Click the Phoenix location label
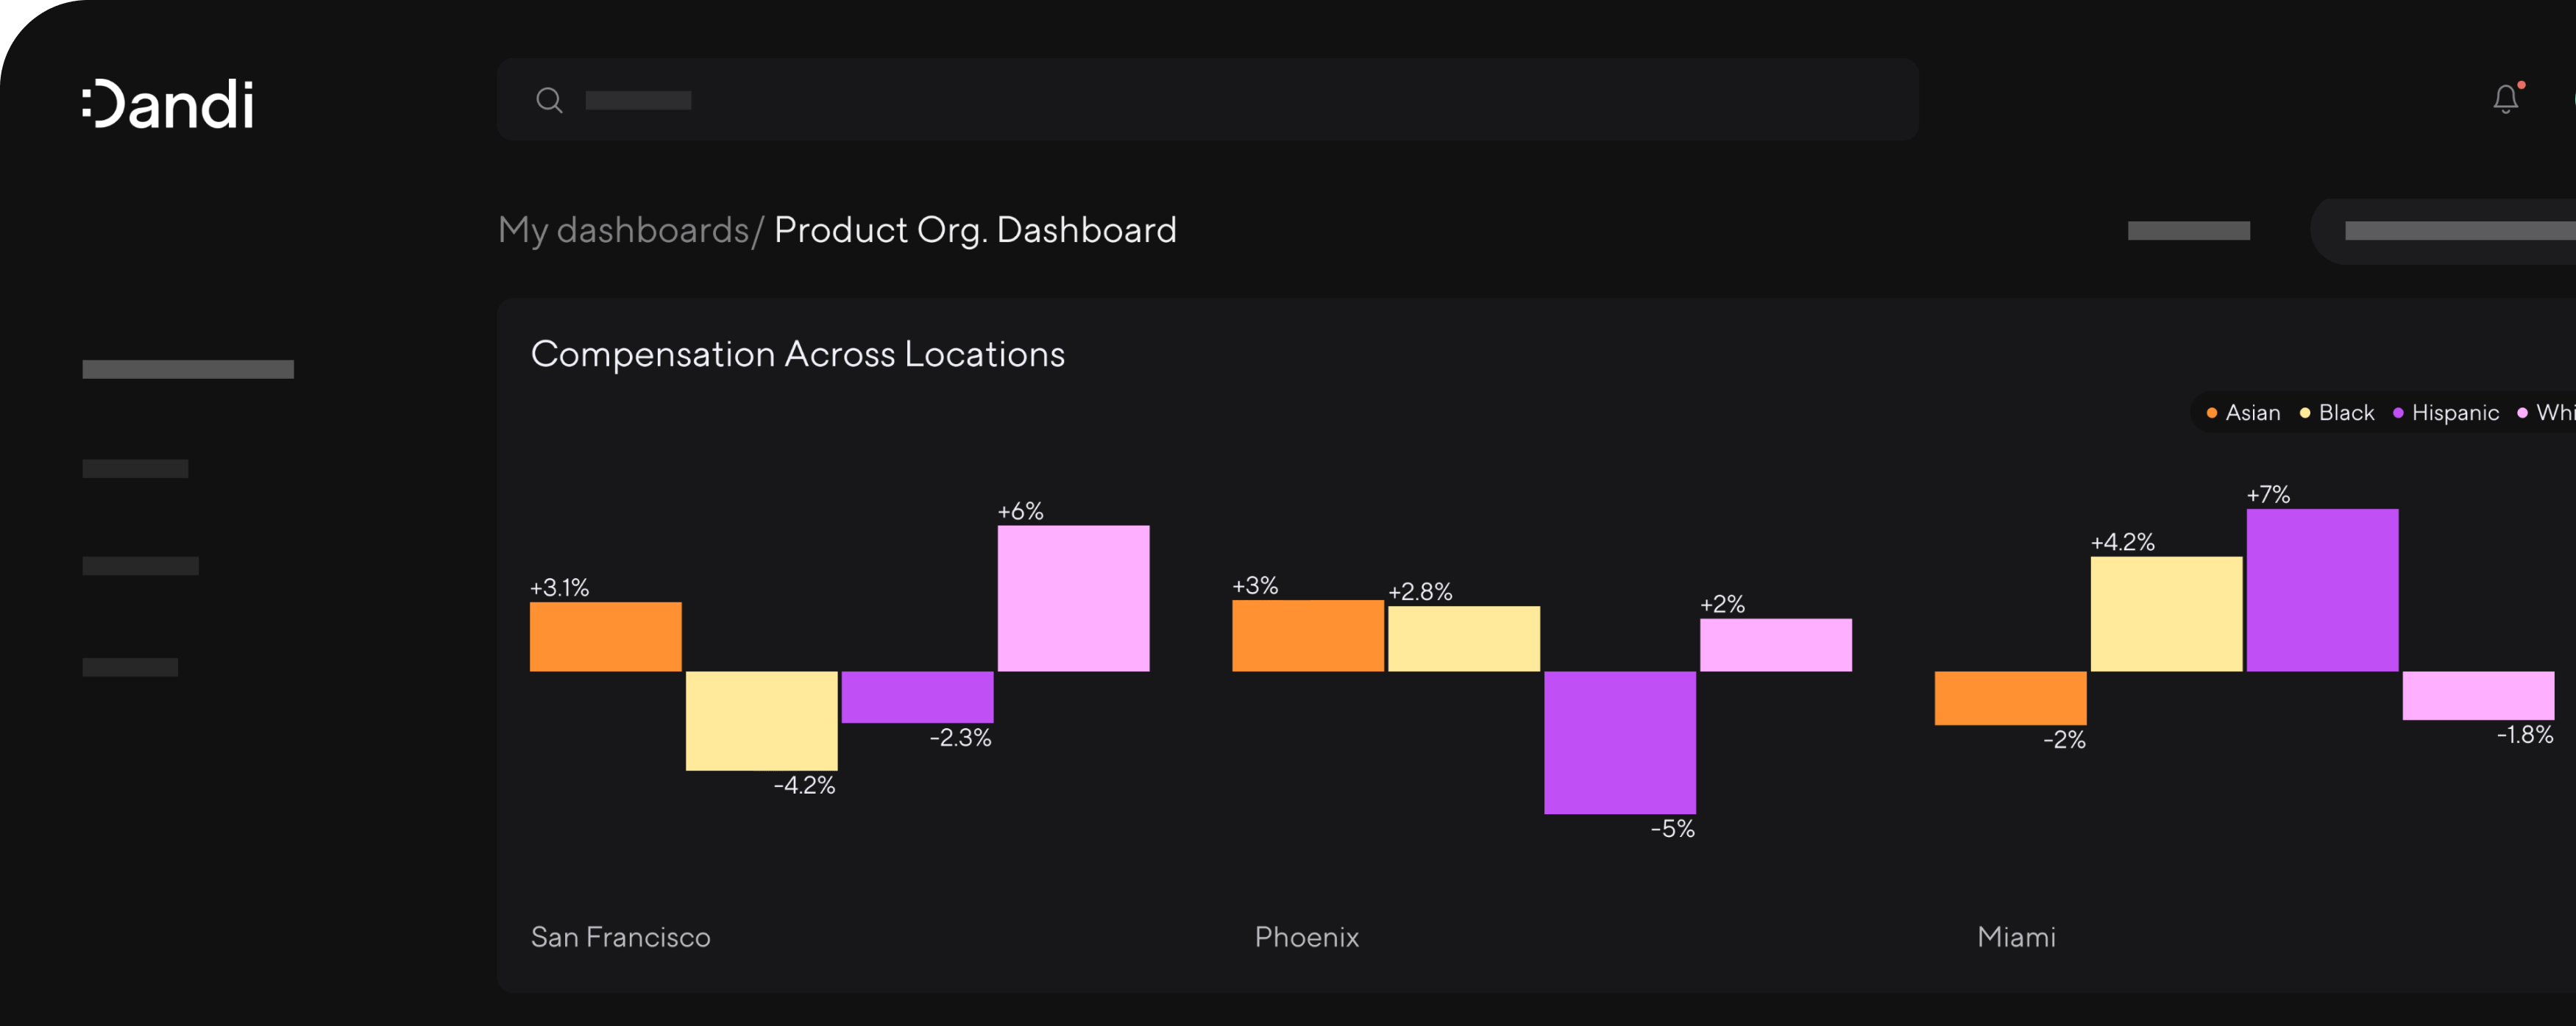The width and height of the screenshot is (2576, 1026). point(1306,937)
